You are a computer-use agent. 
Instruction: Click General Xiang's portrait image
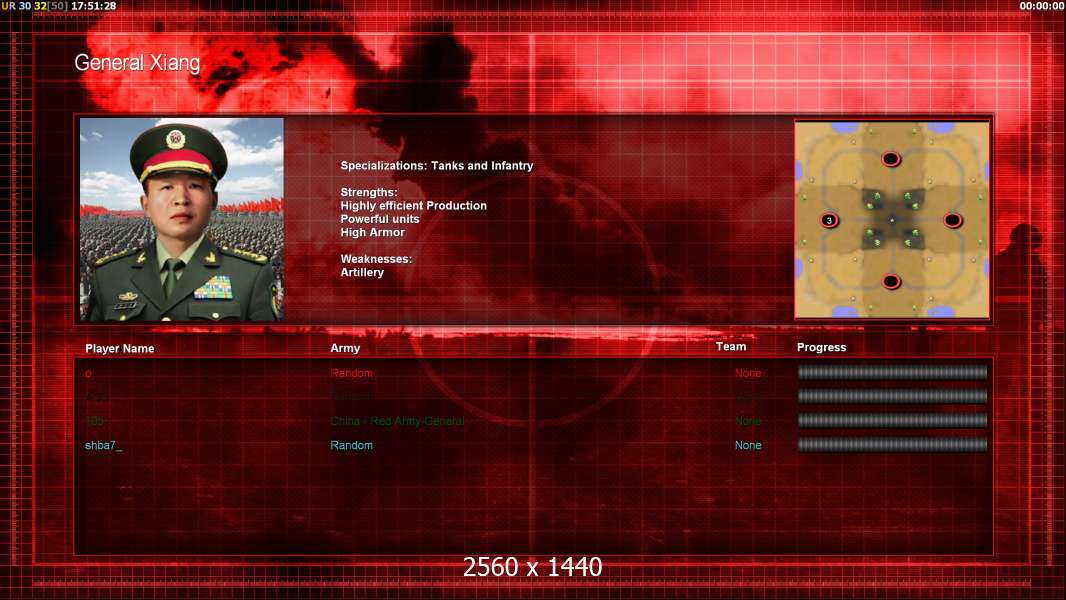click(182, 219)
